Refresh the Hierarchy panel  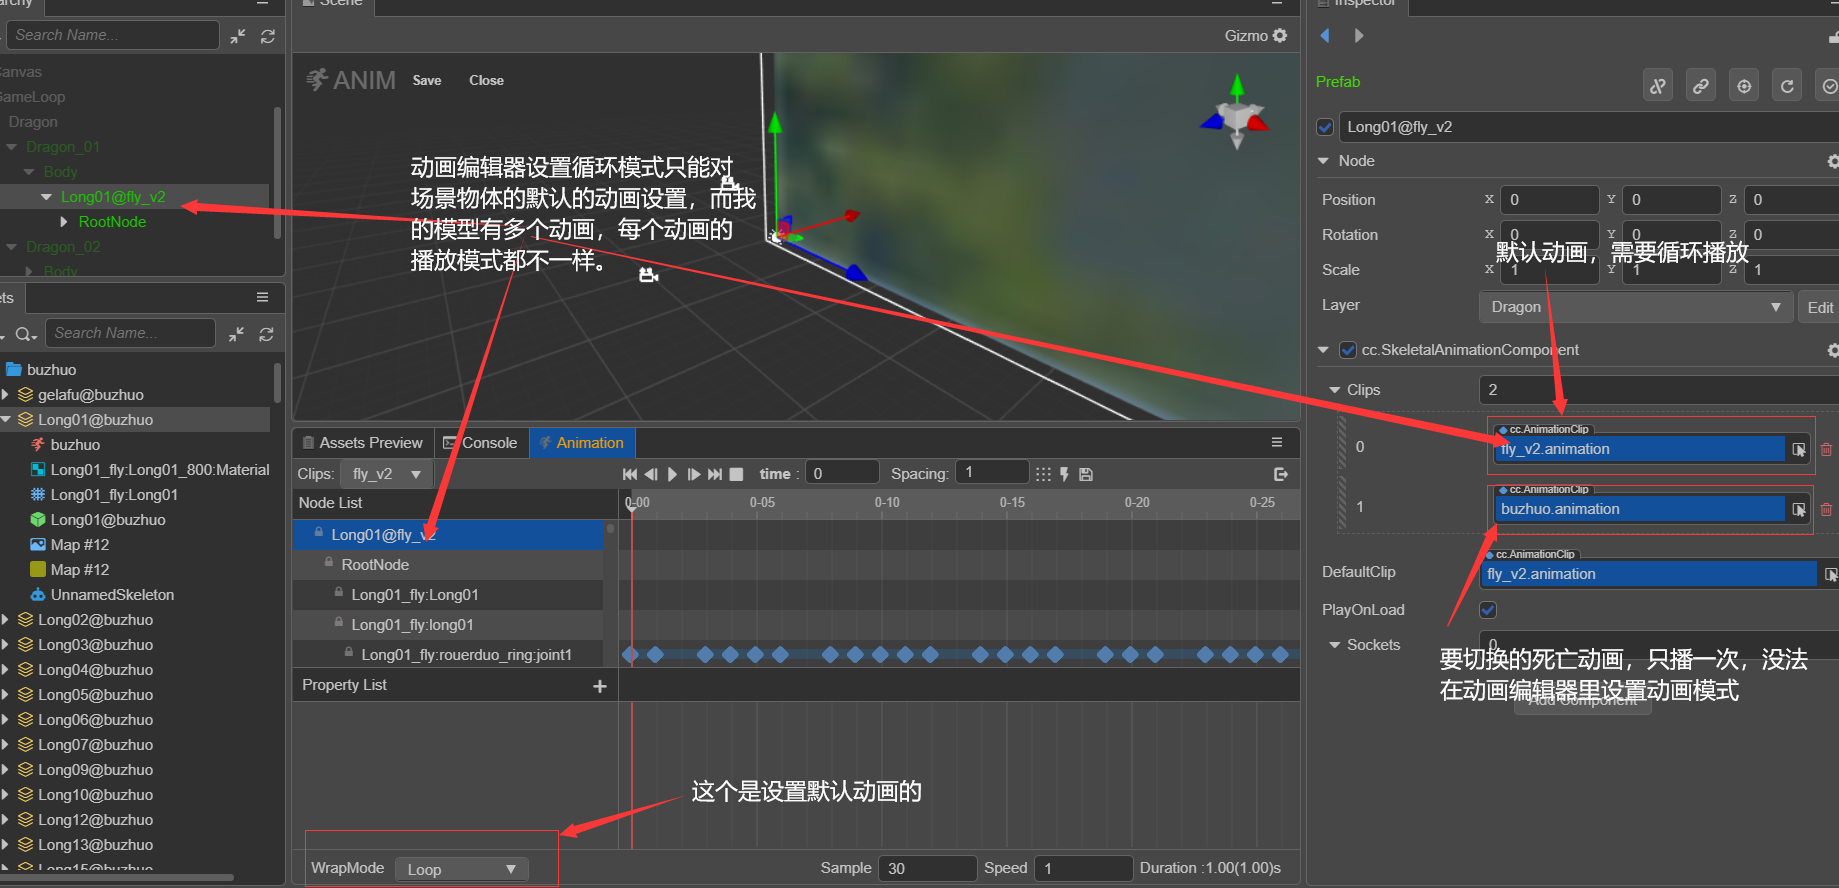tap(268, 36)
